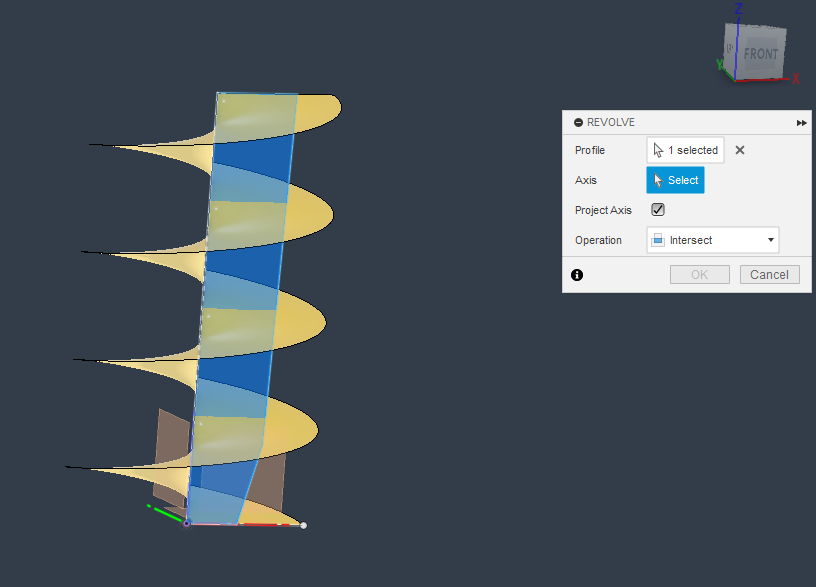Click the FRONT face of the ViewCube
The width and height of the screenshot is (816, 587).
pyautogui.click(x=761, y=54)
